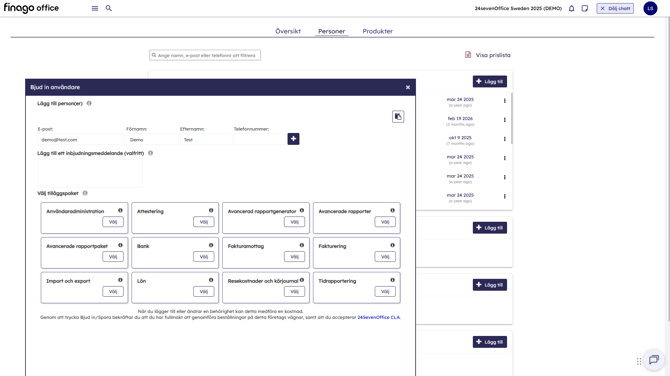Show info icon on Användaradministration card
Image resolution: width=670 pixels, height=376 pixels.
coord(120,210)
